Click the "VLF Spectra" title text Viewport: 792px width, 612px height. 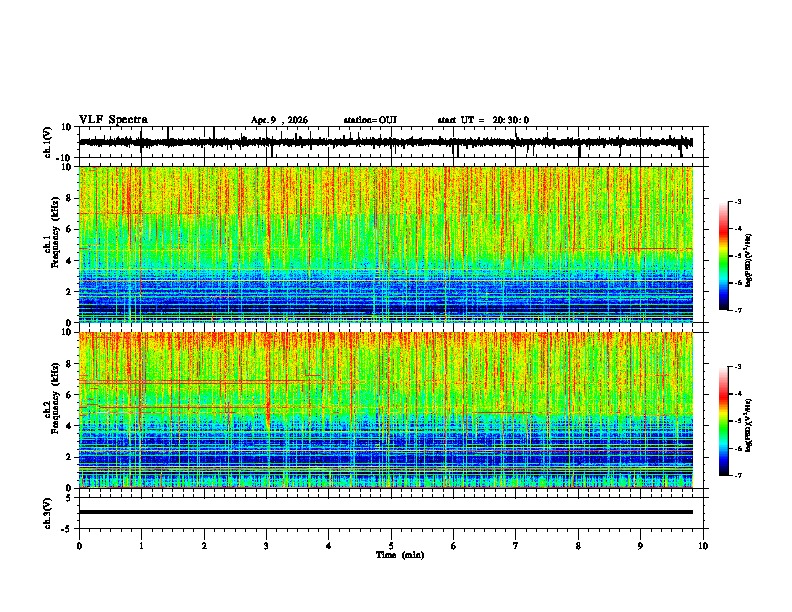click(113, 120)
